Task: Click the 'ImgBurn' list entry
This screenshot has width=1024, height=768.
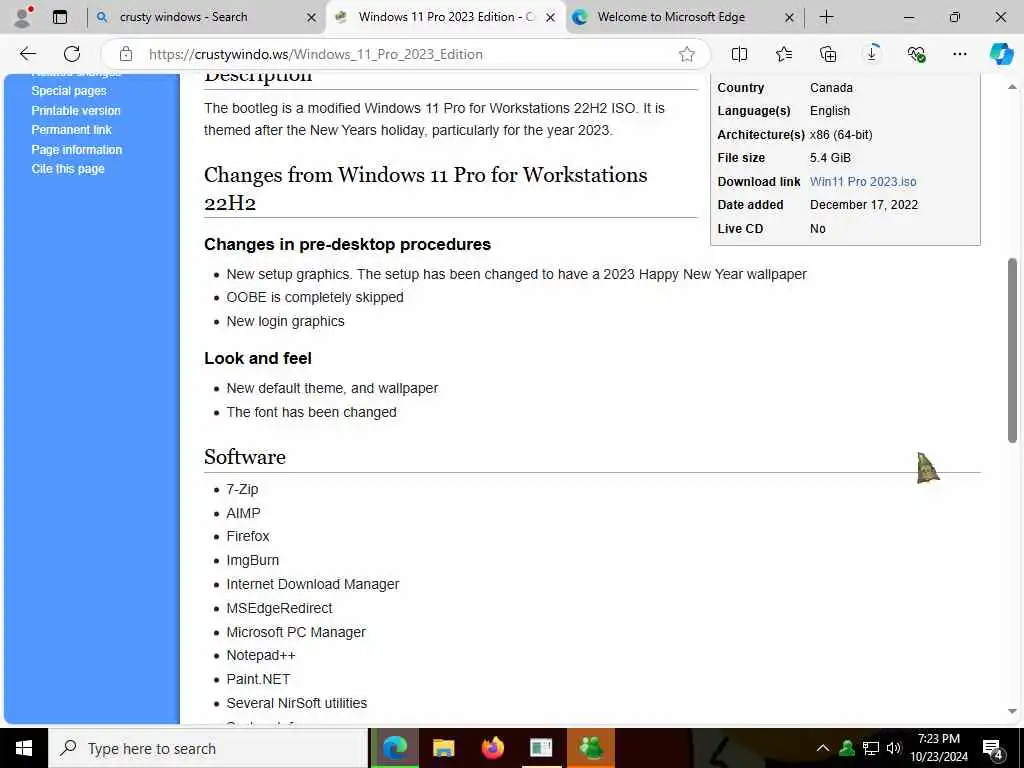Action: [252, 560]
